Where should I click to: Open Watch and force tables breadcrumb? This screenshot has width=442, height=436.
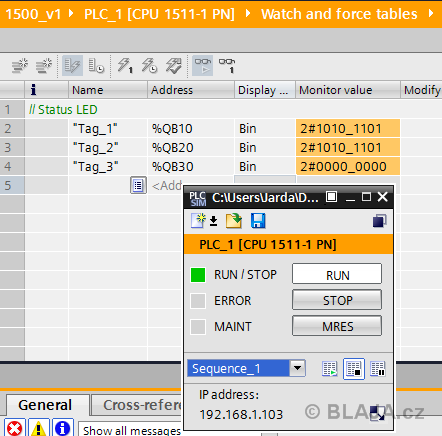point(339,14)
